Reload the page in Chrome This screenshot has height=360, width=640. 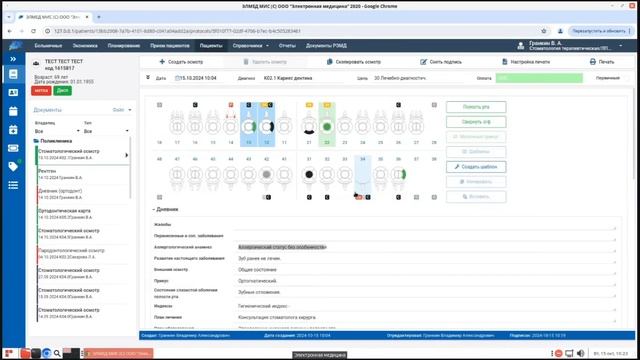(x=33, y=31)
